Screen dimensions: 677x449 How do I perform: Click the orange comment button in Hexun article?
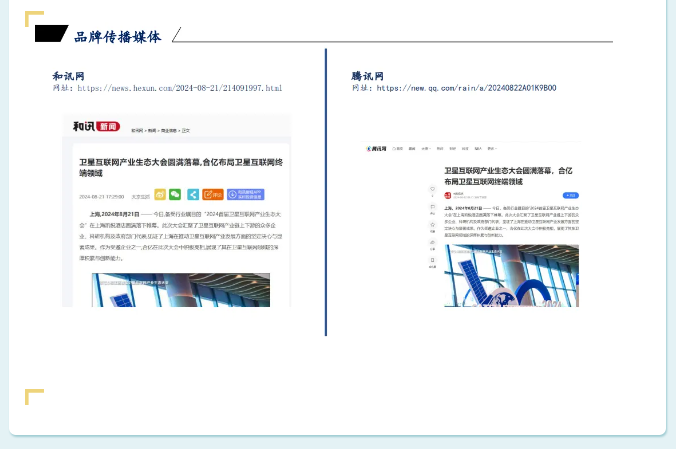coord(213,195)
